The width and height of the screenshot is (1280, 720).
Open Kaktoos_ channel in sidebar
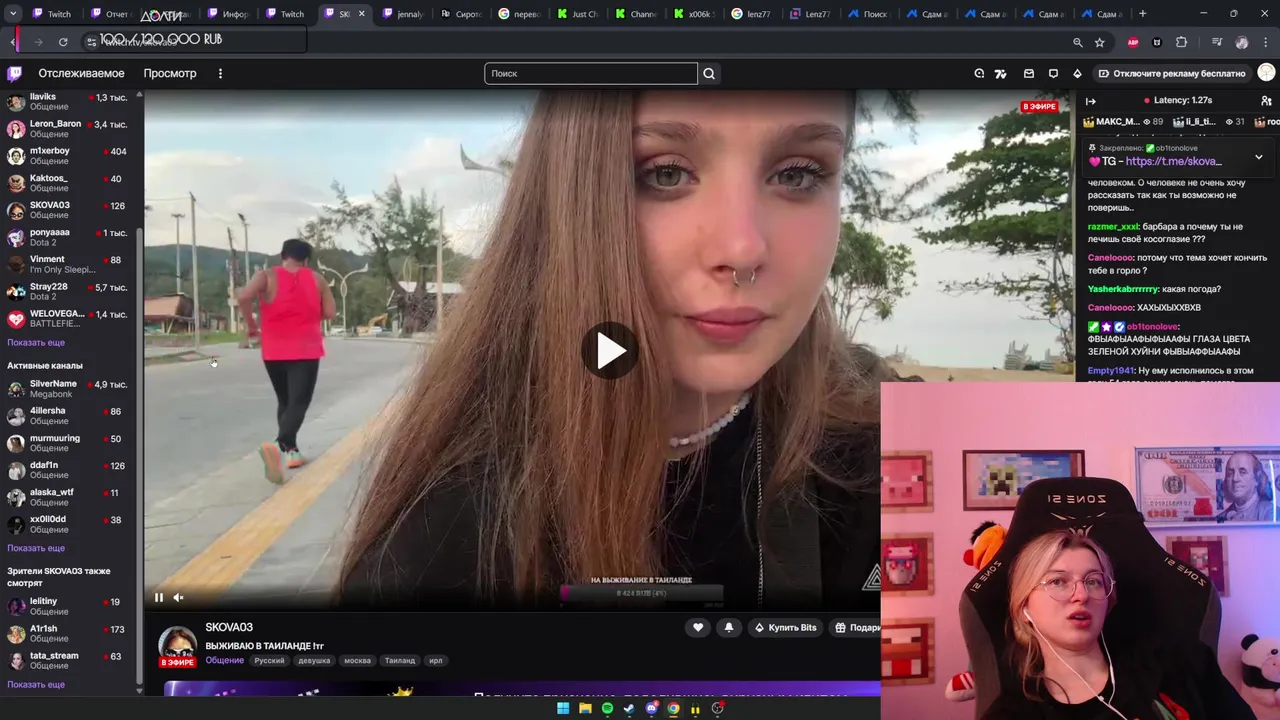point(68,183)
